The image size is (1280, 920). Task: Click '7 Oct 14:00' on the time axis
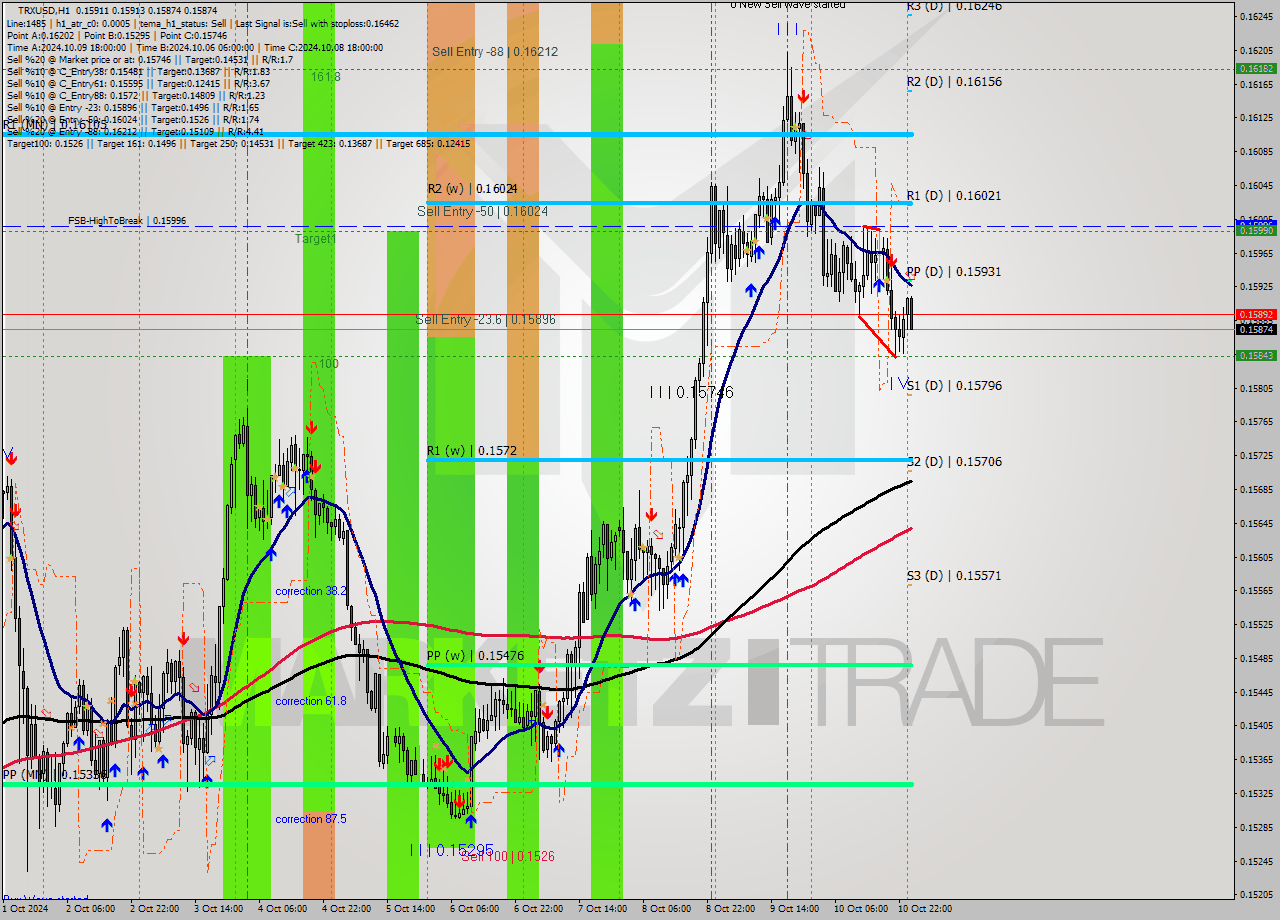(602, 909)
